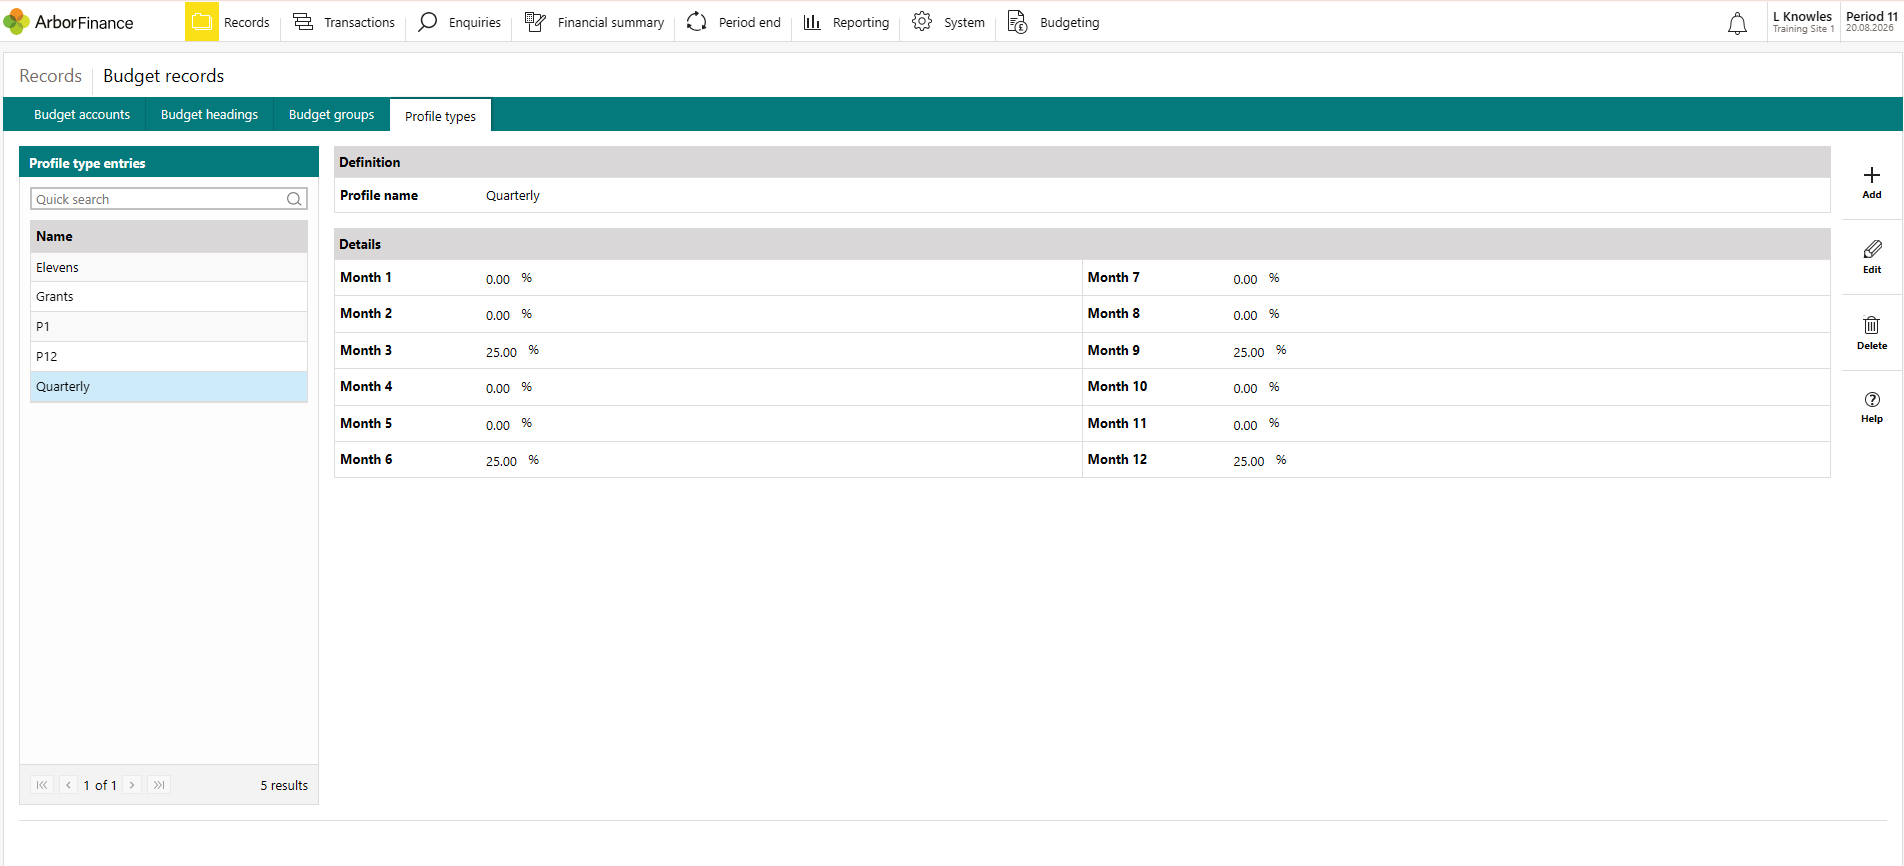
Task: Delete the selected profile type
Action: click(x=1872, y=333)
